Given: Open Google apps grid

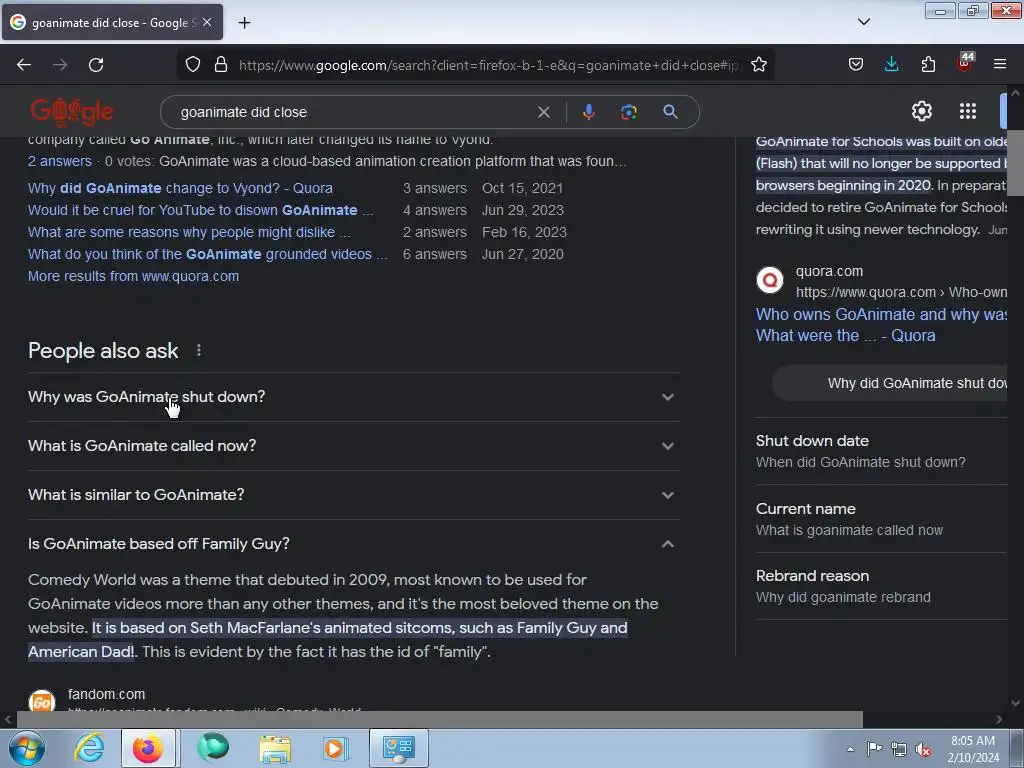Looking at the screenshot, I should pyautogui.click(x=968, y=111).
